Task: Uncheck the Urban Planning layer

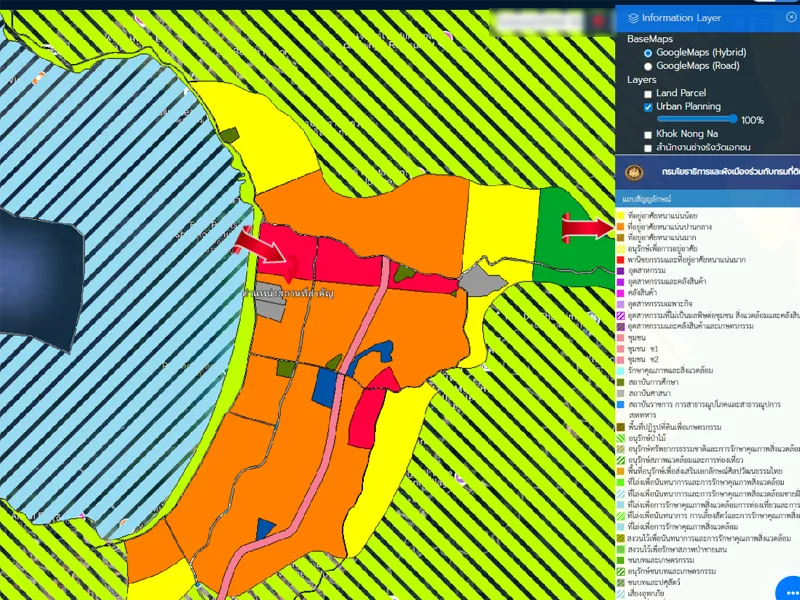Action: coord(648,106)
